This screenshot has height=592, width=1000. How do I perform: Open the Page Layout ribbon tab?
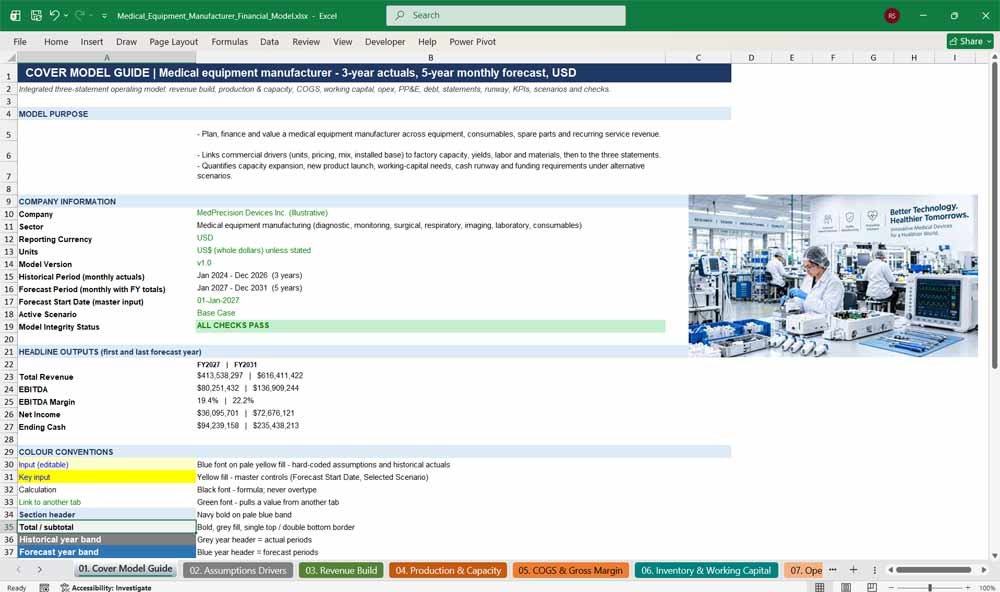(173, 41)
